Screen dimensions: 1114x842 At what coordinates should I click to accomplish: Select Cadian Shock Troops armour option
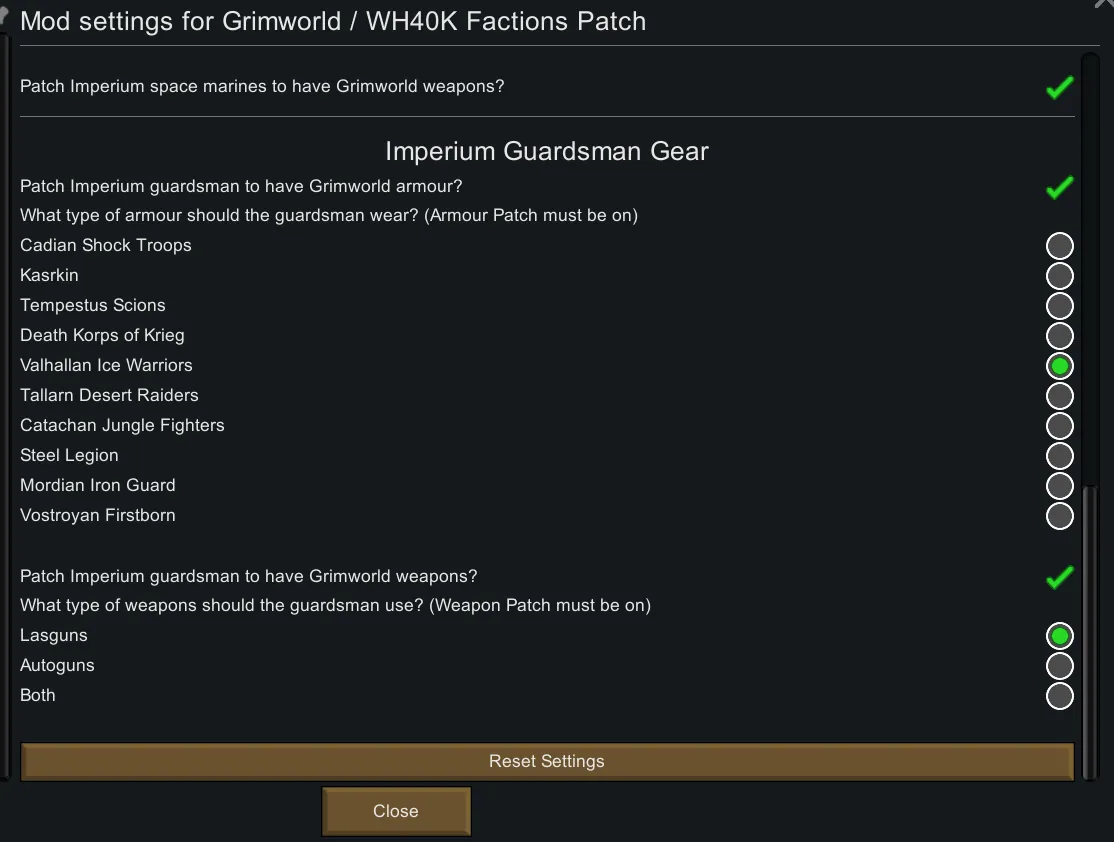[1059, 246]
